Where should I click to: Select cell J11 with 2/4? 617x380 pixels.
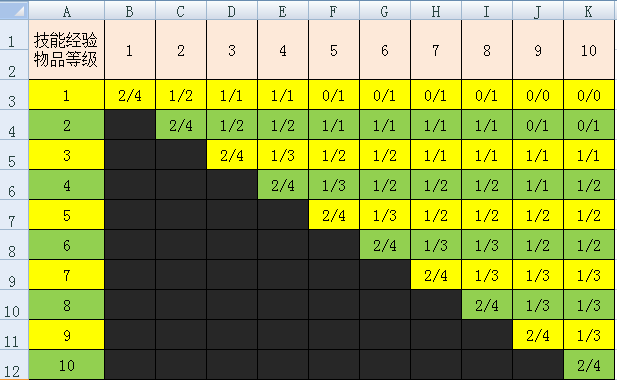538,335
